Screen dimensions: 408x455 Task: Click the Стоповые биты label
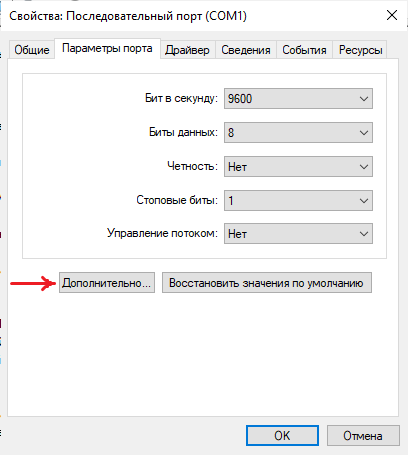pos(177,200)
